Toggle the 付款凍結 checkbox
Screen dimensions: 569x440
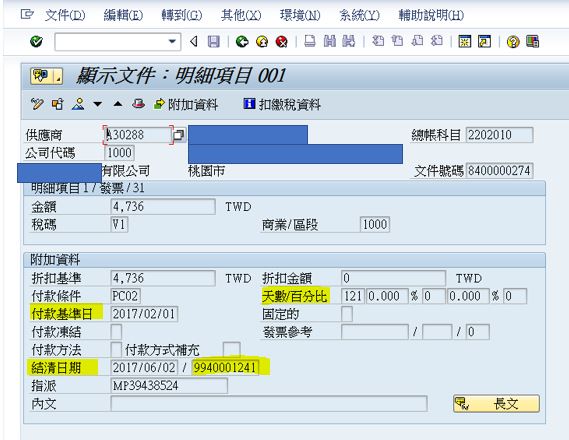(x=116, y=332)
